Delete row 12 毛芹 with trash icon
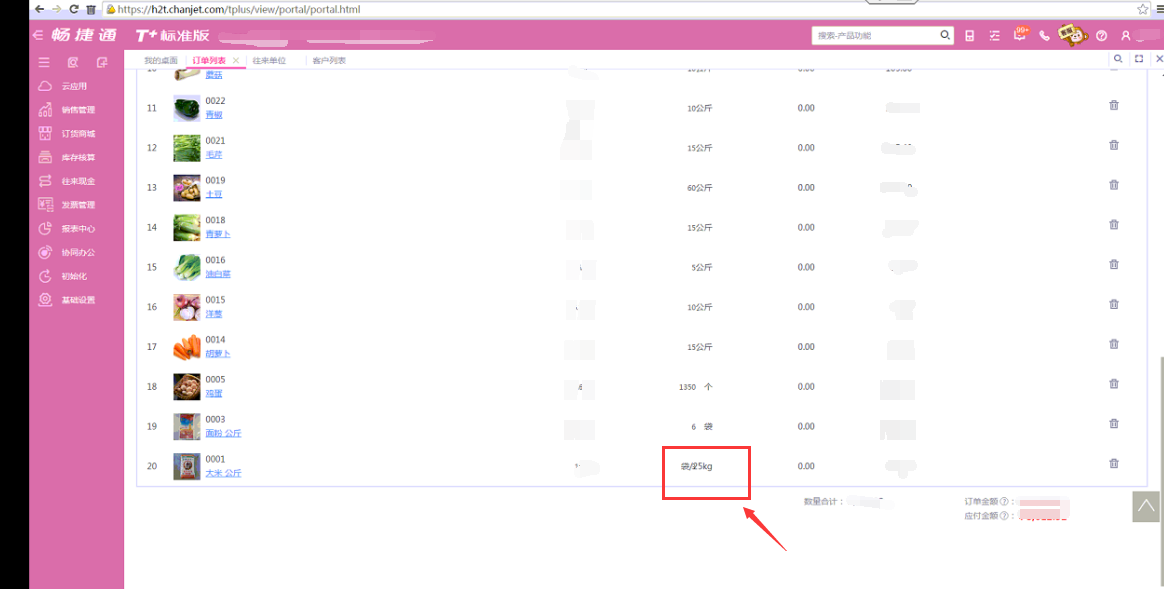The width and height of the screenshot is (1164, 589). (x=1114, y=145)
